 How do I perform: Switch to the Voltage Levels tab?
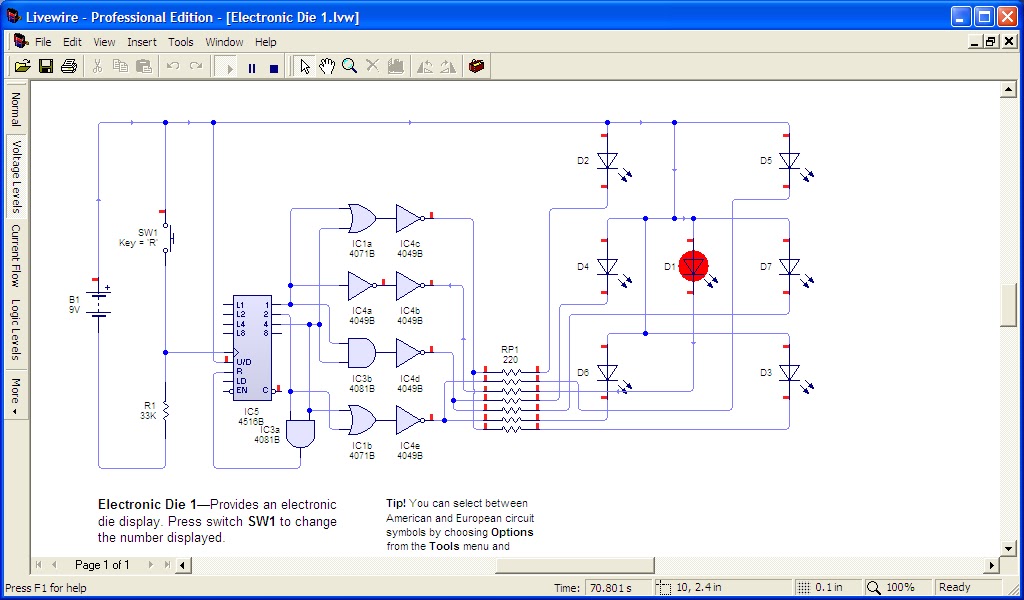(16, 177)
